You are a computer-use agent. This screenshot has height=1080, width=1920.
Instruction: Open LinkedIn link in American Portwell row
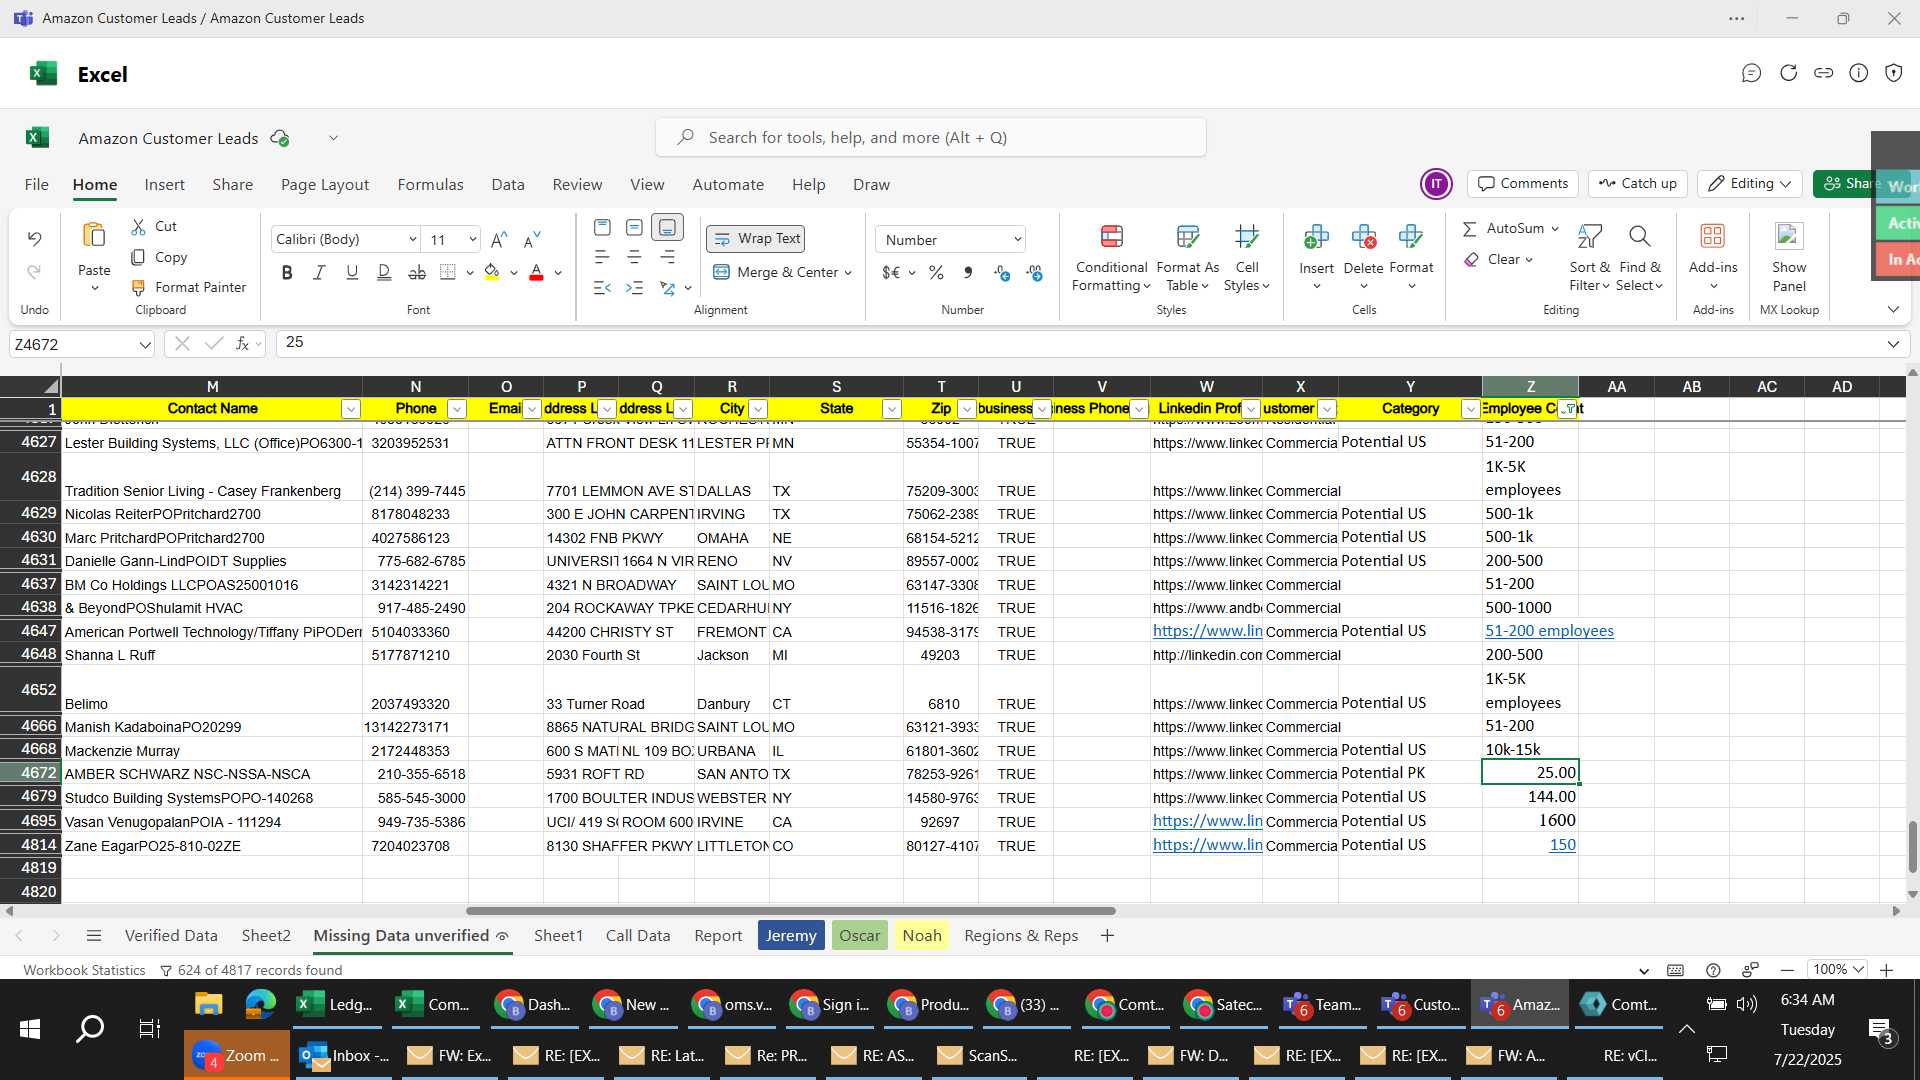pyautogui.click(x=1207, y=631)
